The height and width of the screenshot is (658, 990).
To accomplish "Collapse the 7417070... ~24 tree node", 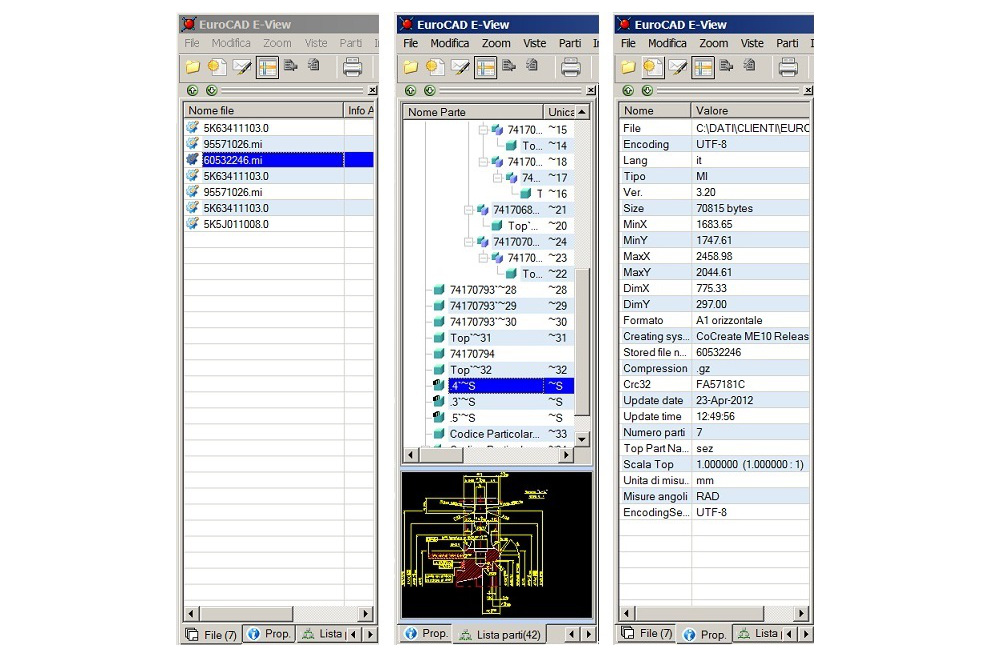I will [x=468, y=242].
